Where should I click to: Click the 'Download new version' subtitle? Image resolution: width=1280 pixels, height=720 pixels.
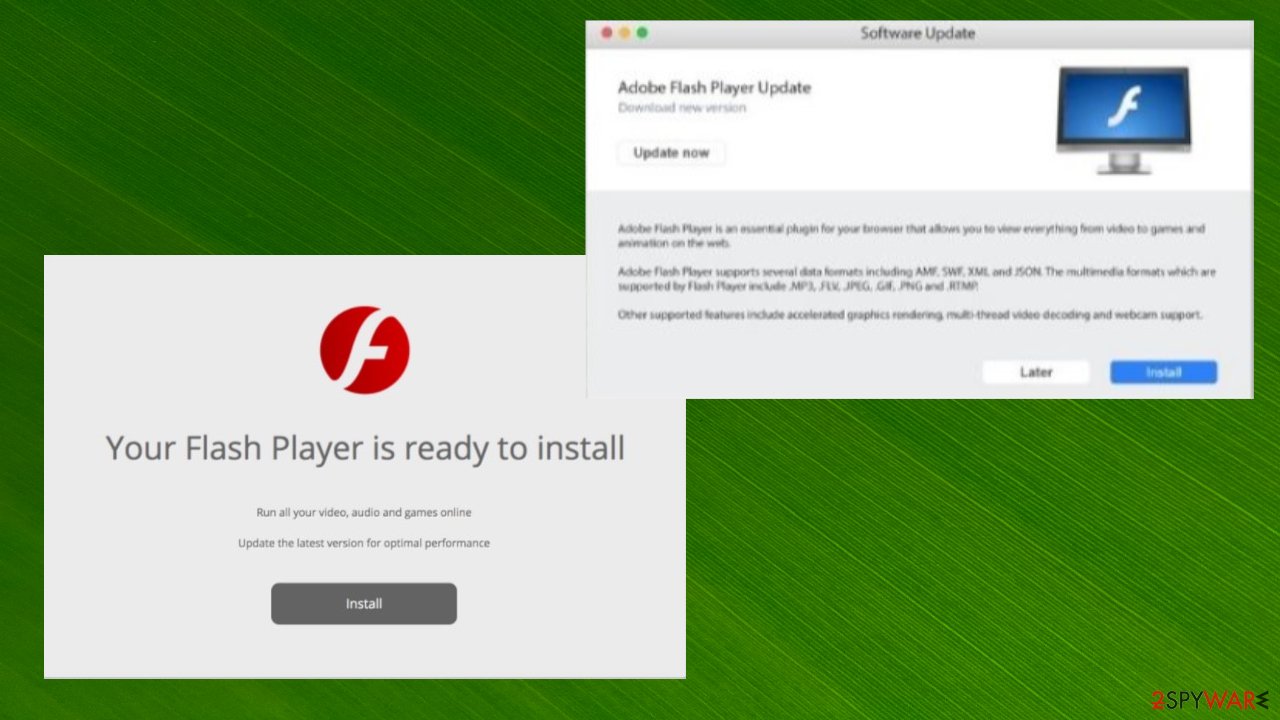coord(682,108)
